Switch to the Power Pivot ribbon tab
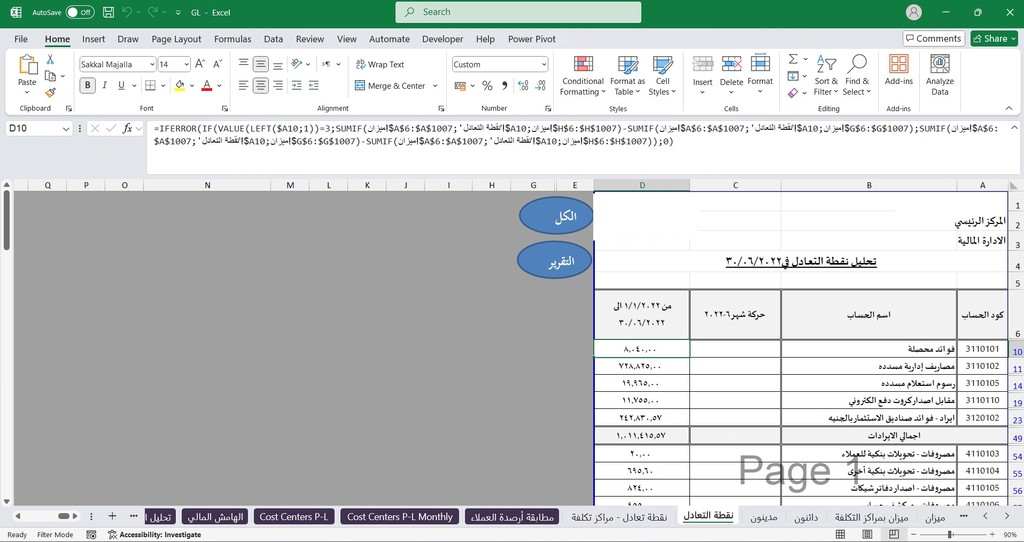1024x542 pixels. tap(532, 39)
